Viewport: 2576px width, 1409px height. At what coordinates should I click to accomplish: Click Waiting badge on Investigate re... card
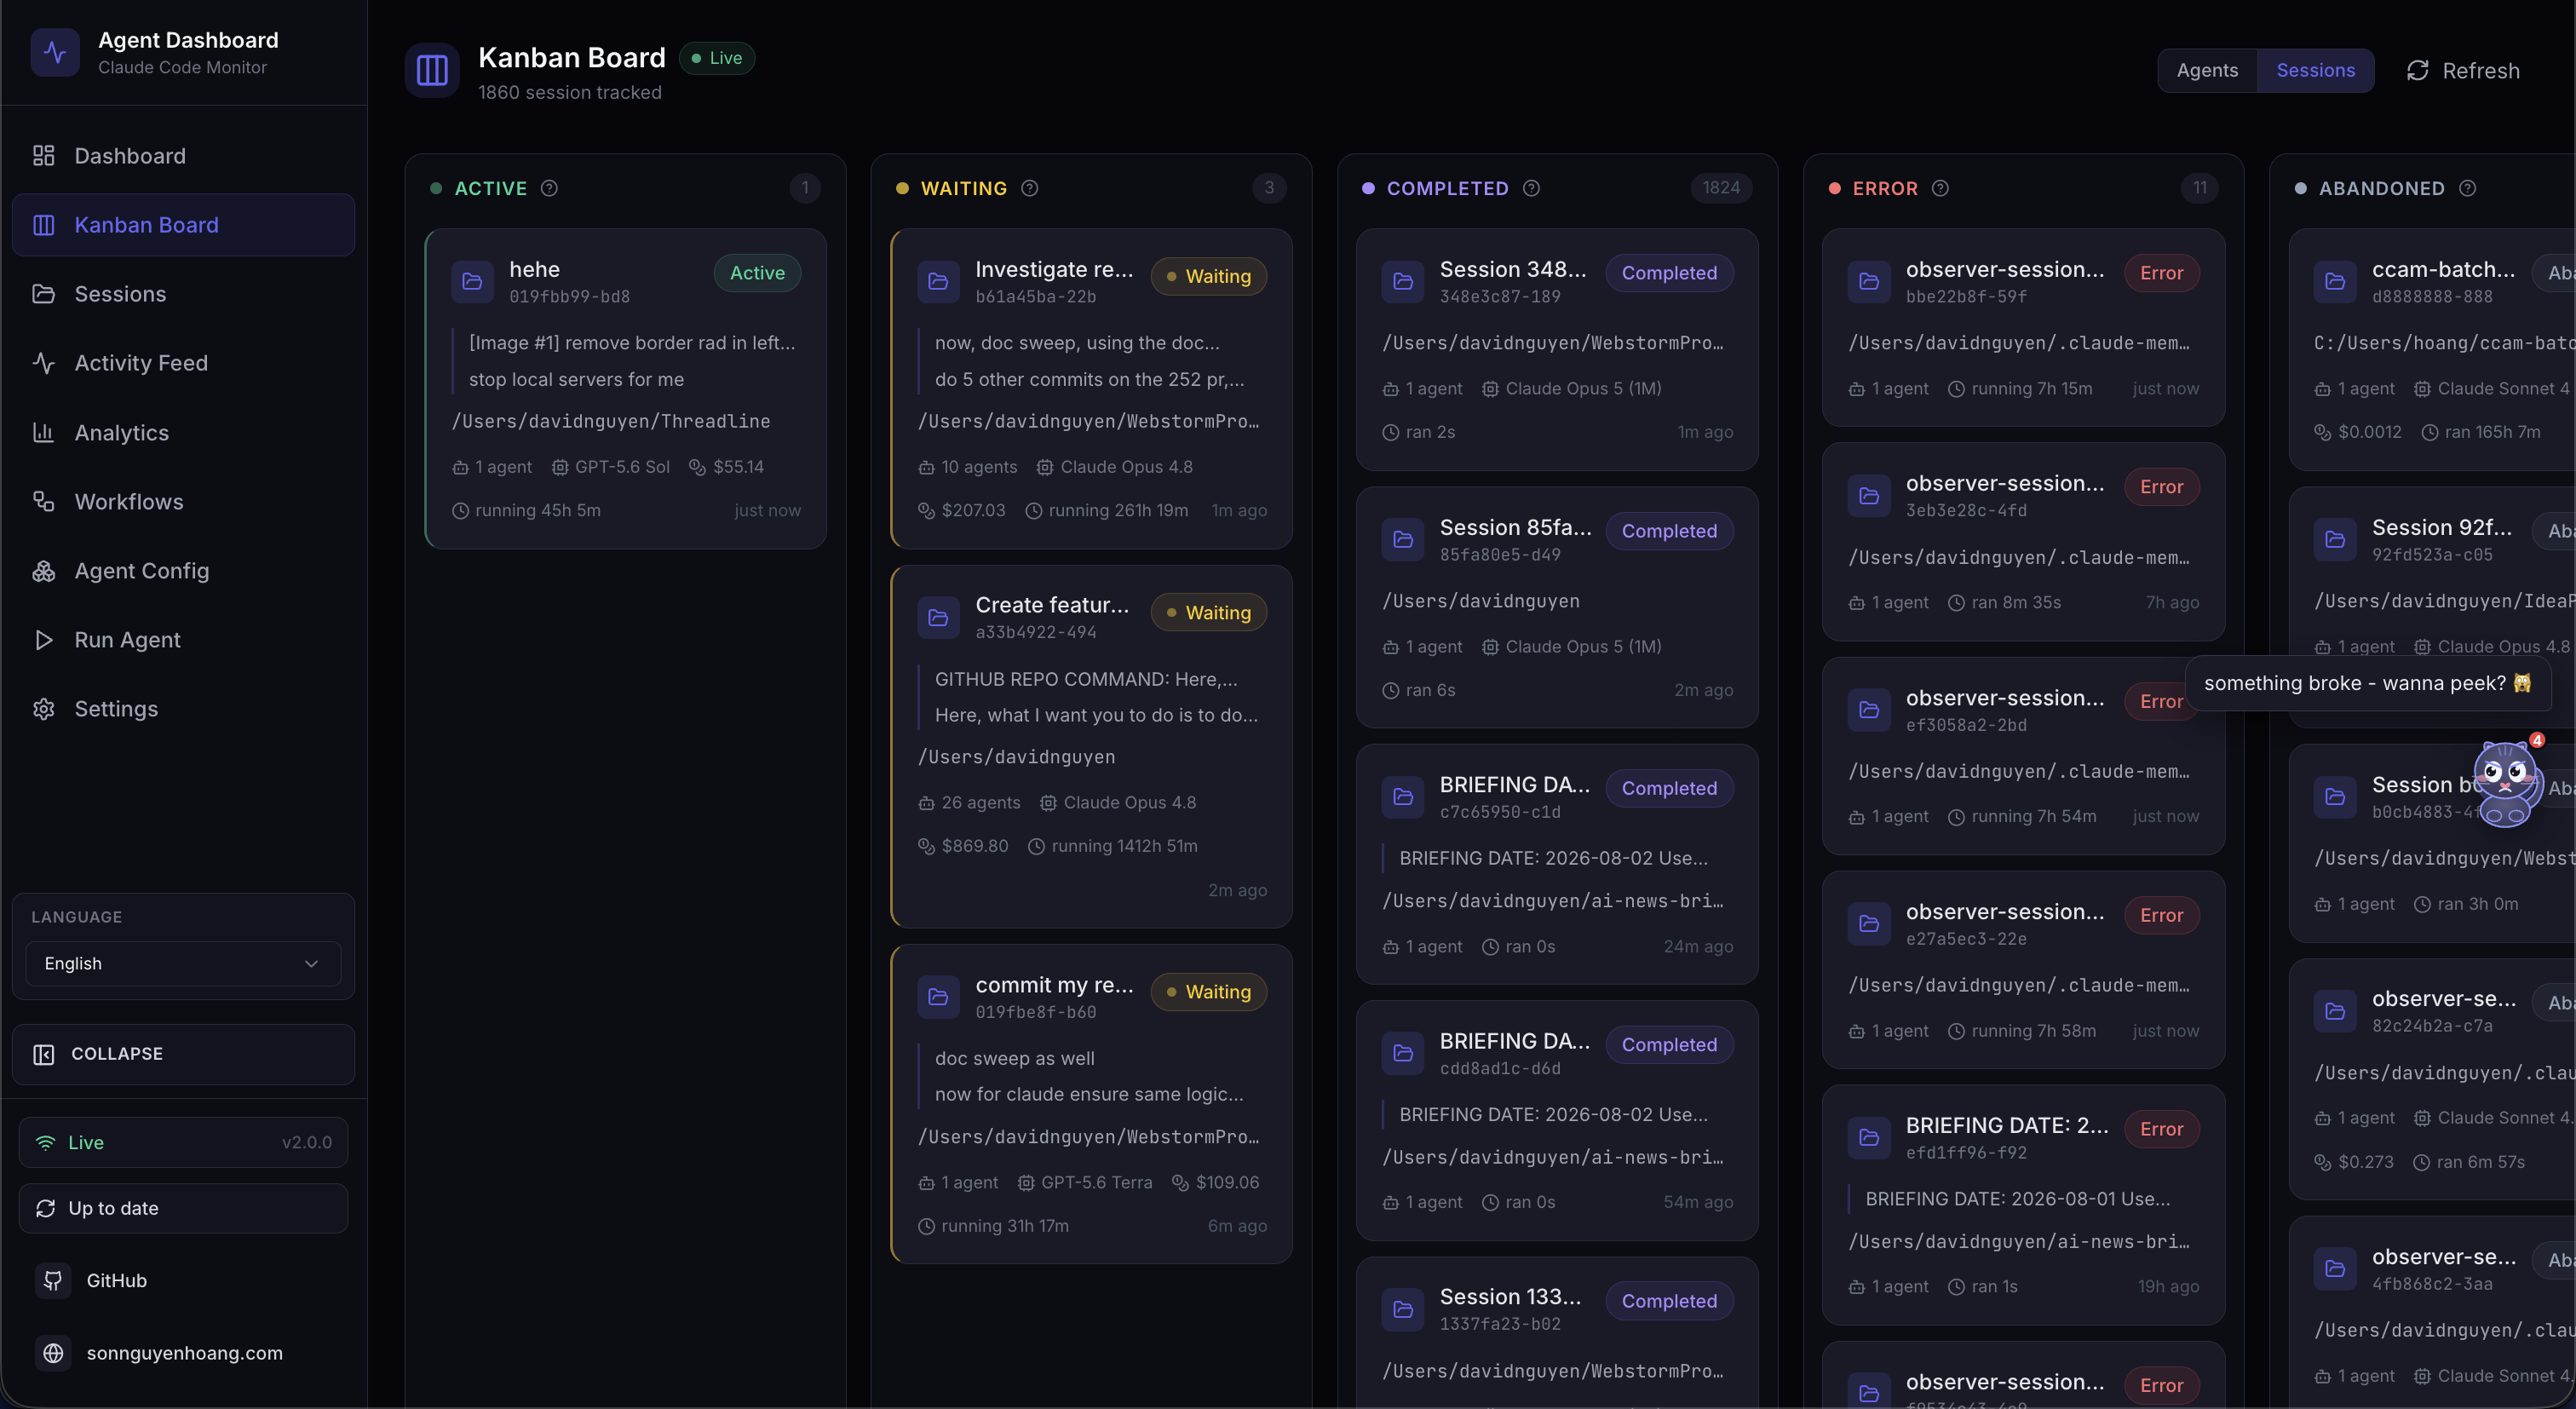1208,276
